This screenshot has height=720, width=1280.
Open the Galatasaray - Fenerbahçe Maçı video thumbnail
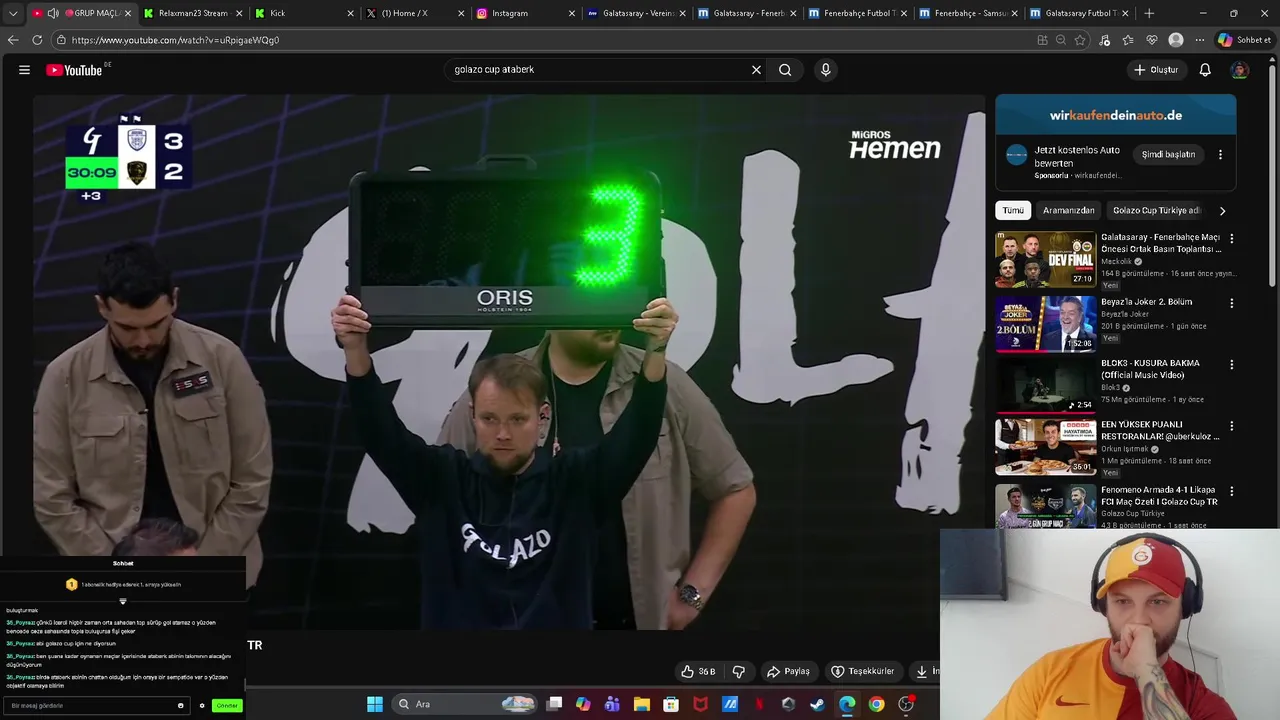[1046, 260]
